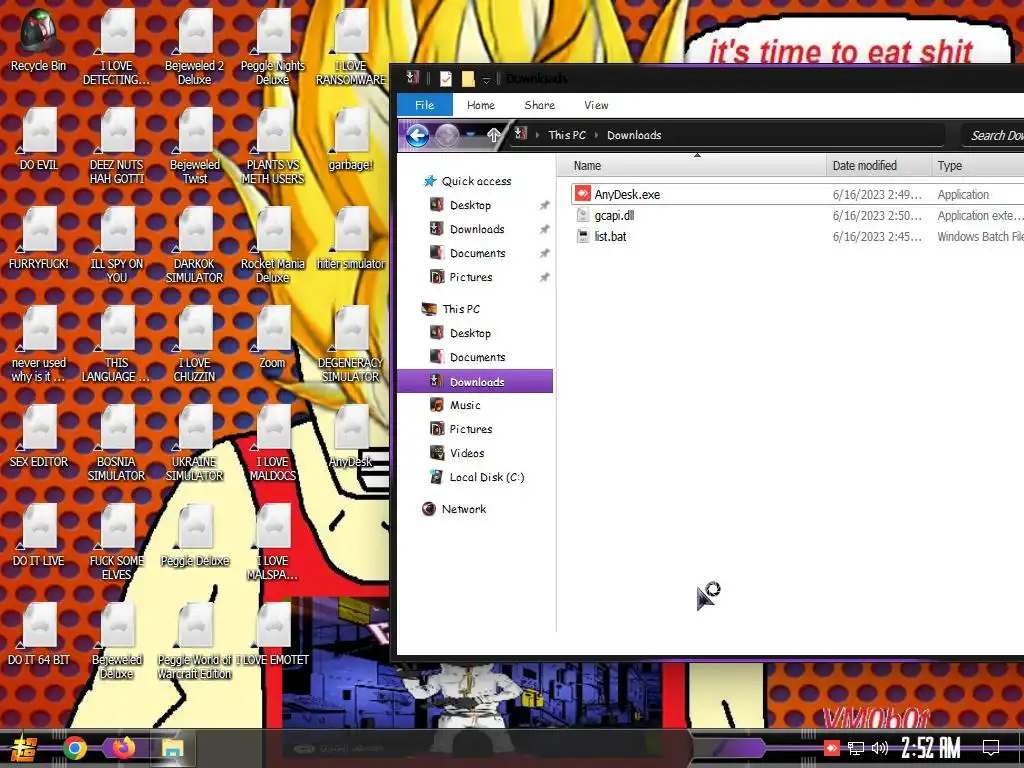Select the Bejeweled 2 Deluxe desktop shortcut
The image size is (1024, 768).
195,47
